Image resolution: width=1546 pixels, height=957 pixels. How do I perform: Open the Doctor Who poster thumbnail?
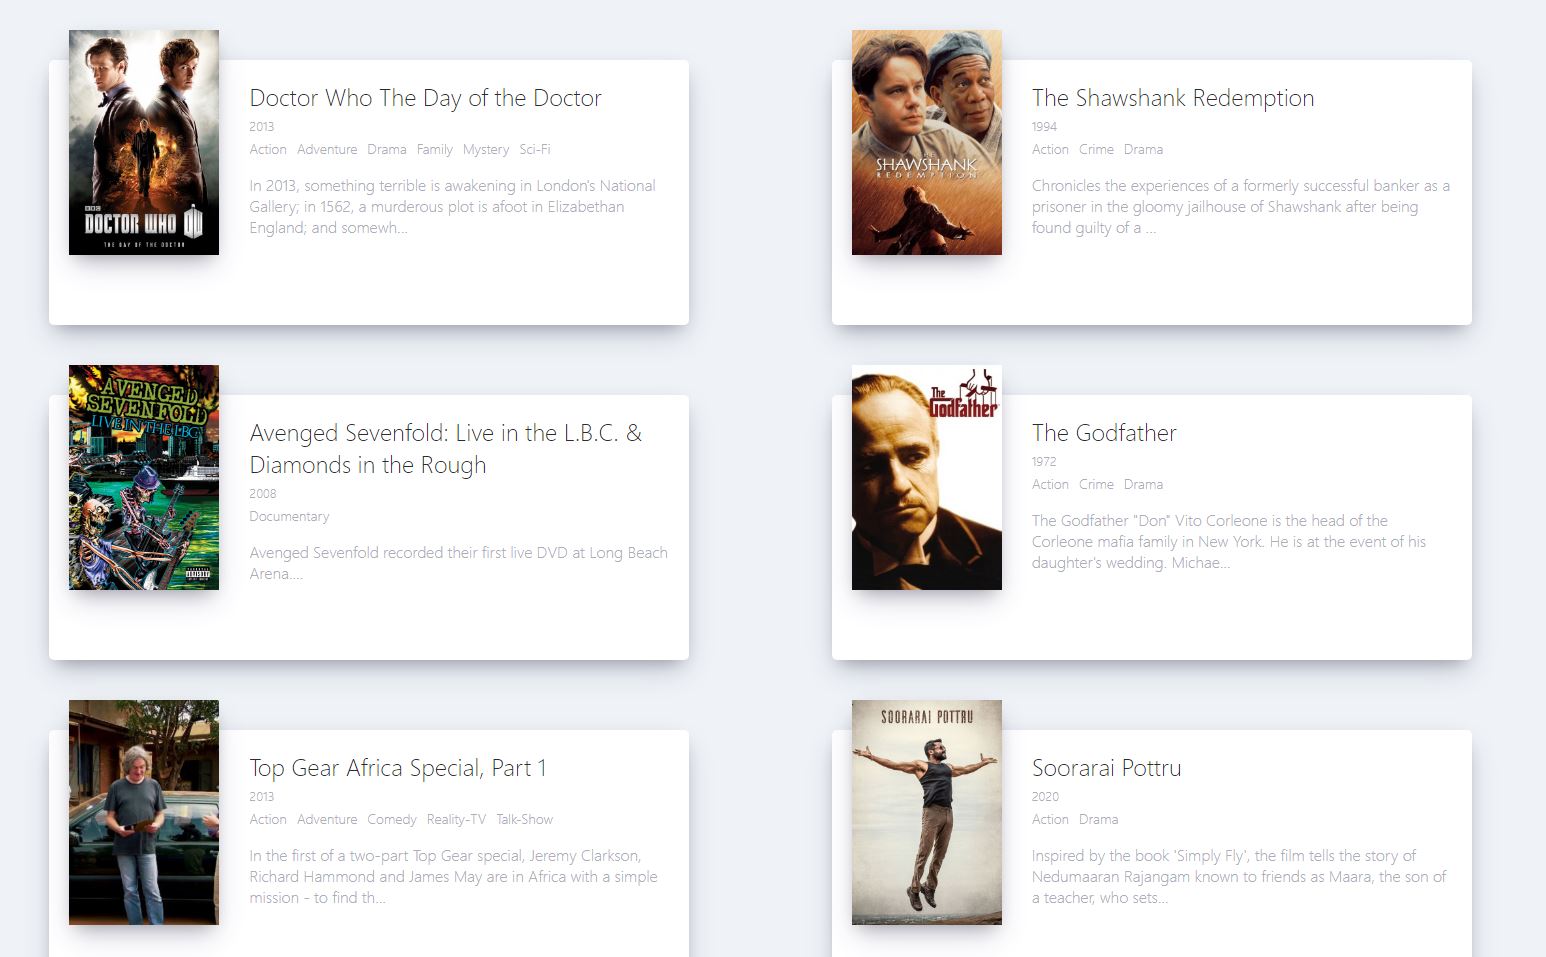pos(144,142)
